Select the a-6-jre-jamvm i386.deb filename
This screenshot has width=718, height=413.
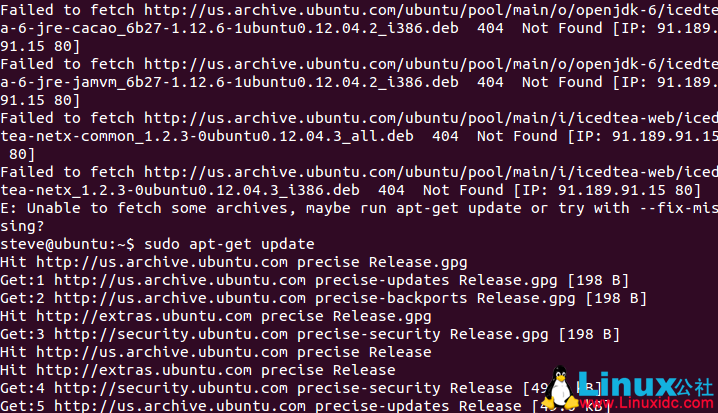pos(229,82)
